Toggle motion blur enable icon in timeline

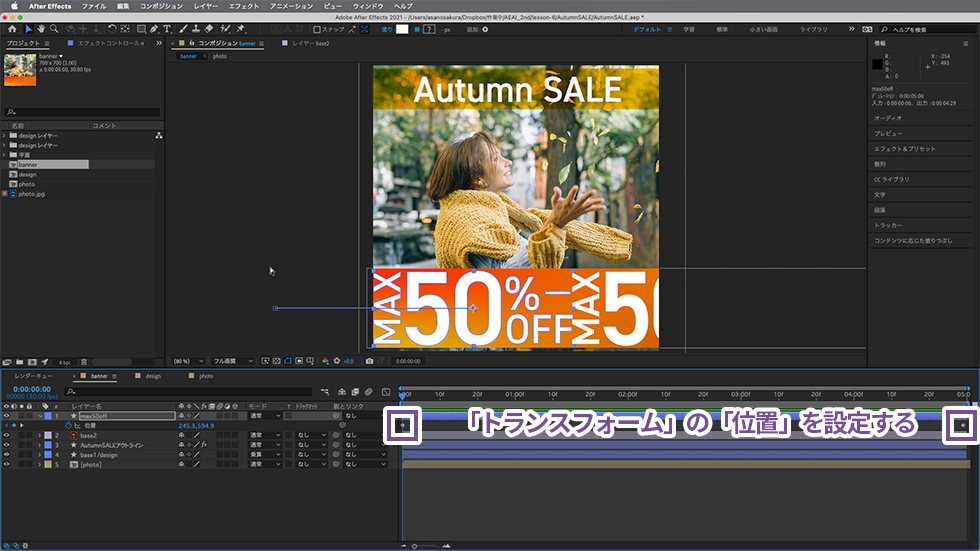point(369,392)
